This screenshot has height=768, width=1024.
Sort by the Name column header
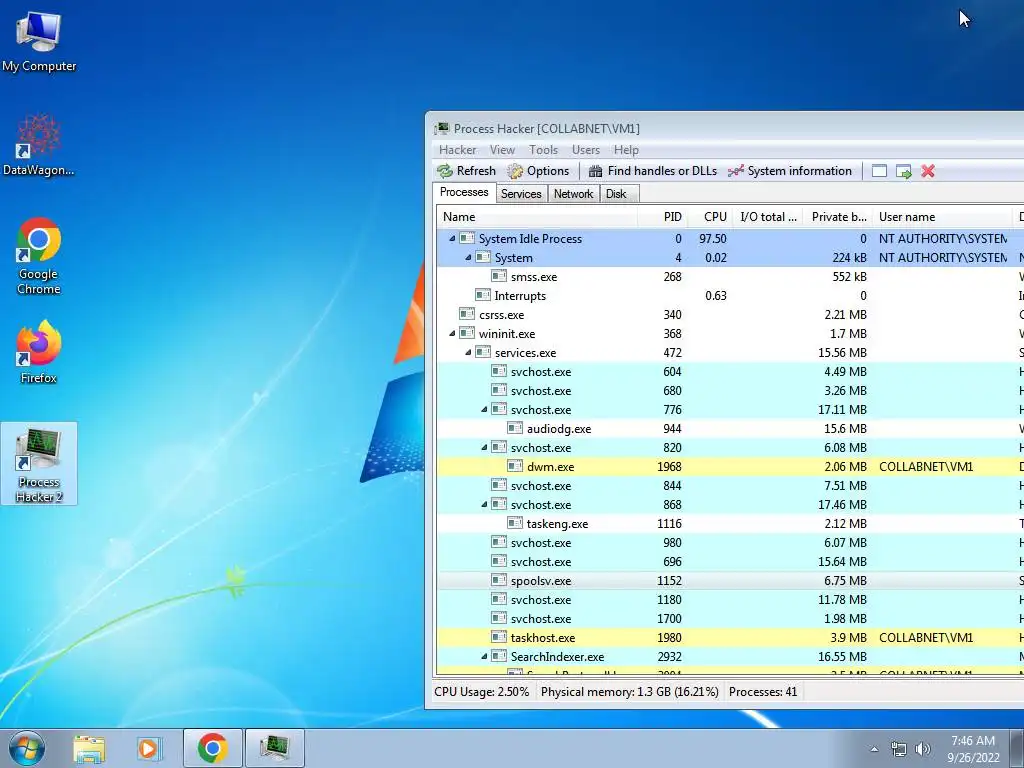click(x=537, y=217)
